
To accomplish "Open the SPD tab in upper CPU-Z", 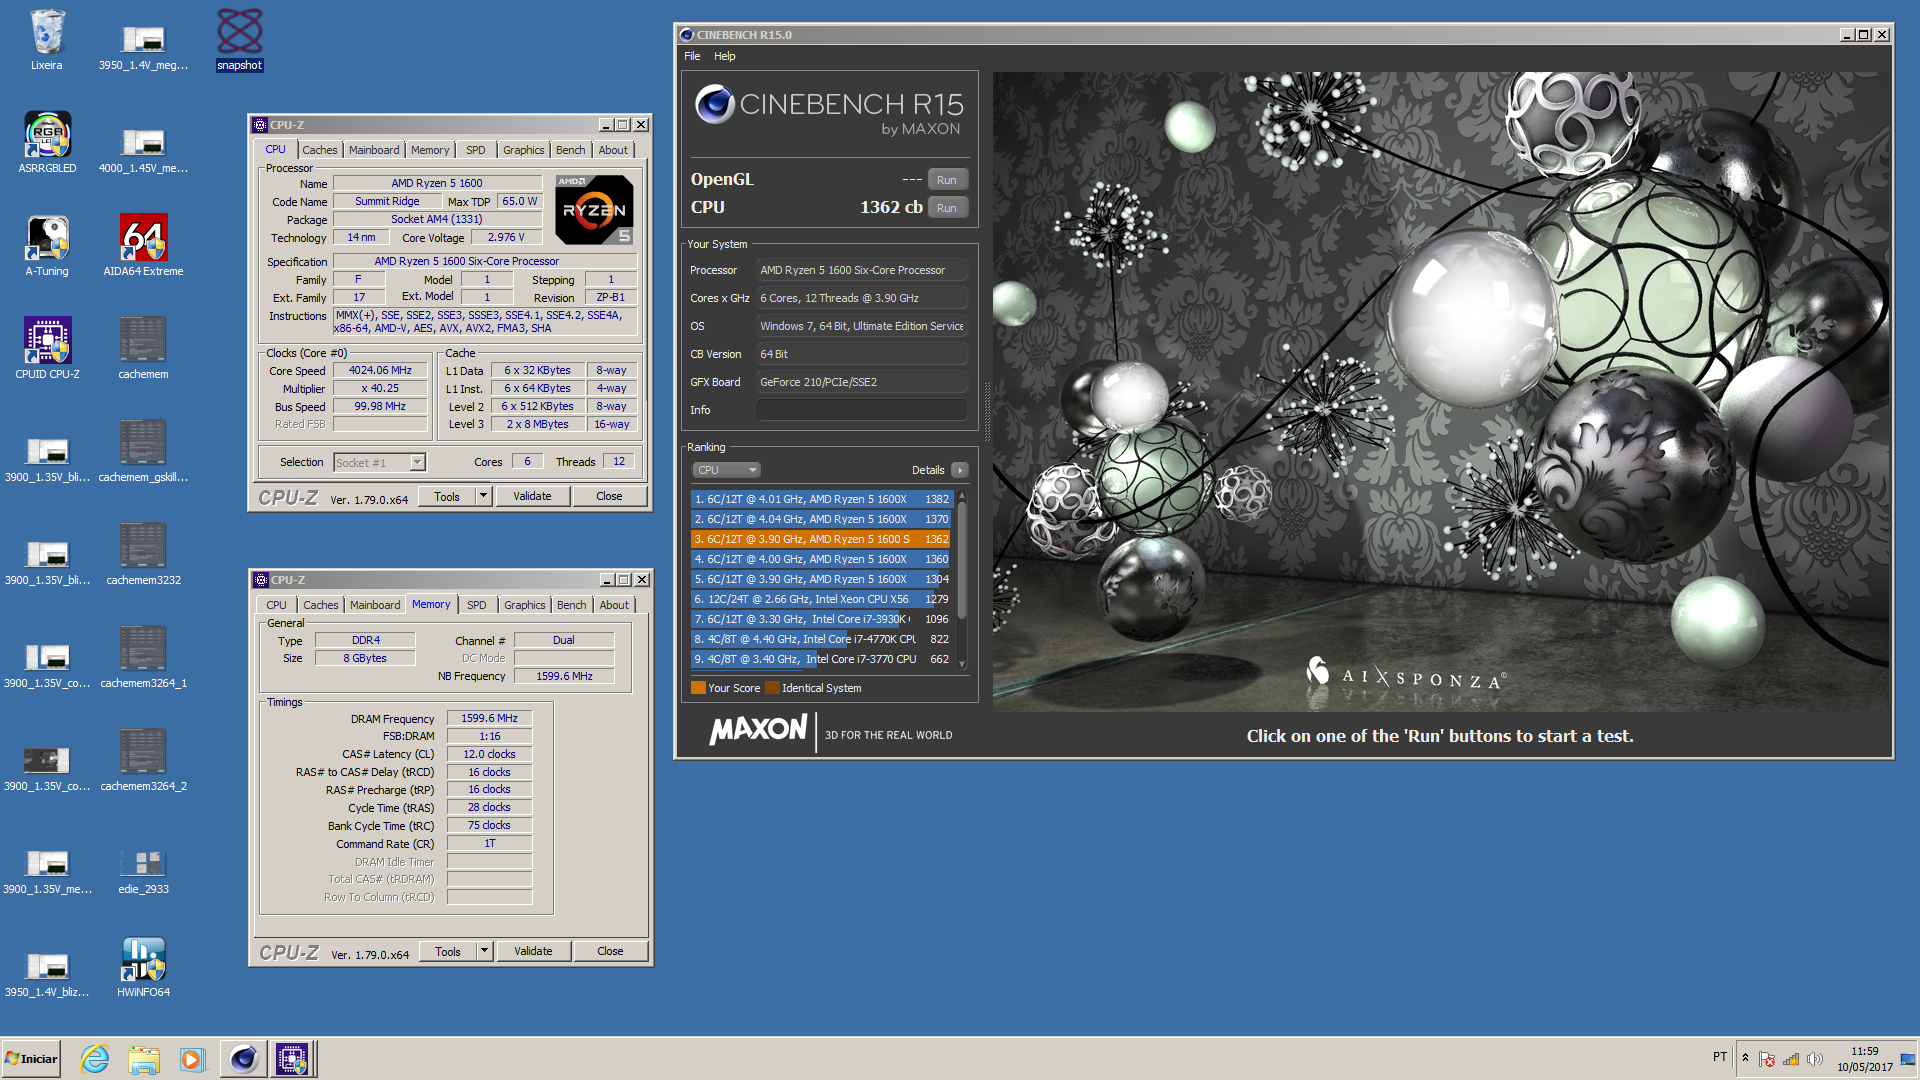I will tap(476, 150).
